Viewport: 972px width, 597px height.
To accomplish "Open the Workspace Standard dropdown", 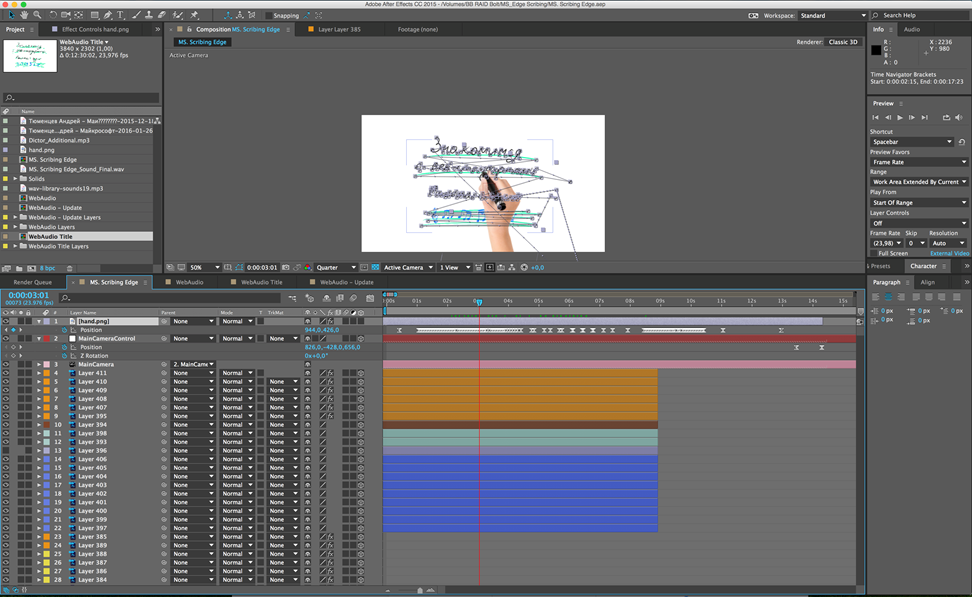I will coord(833,15).
